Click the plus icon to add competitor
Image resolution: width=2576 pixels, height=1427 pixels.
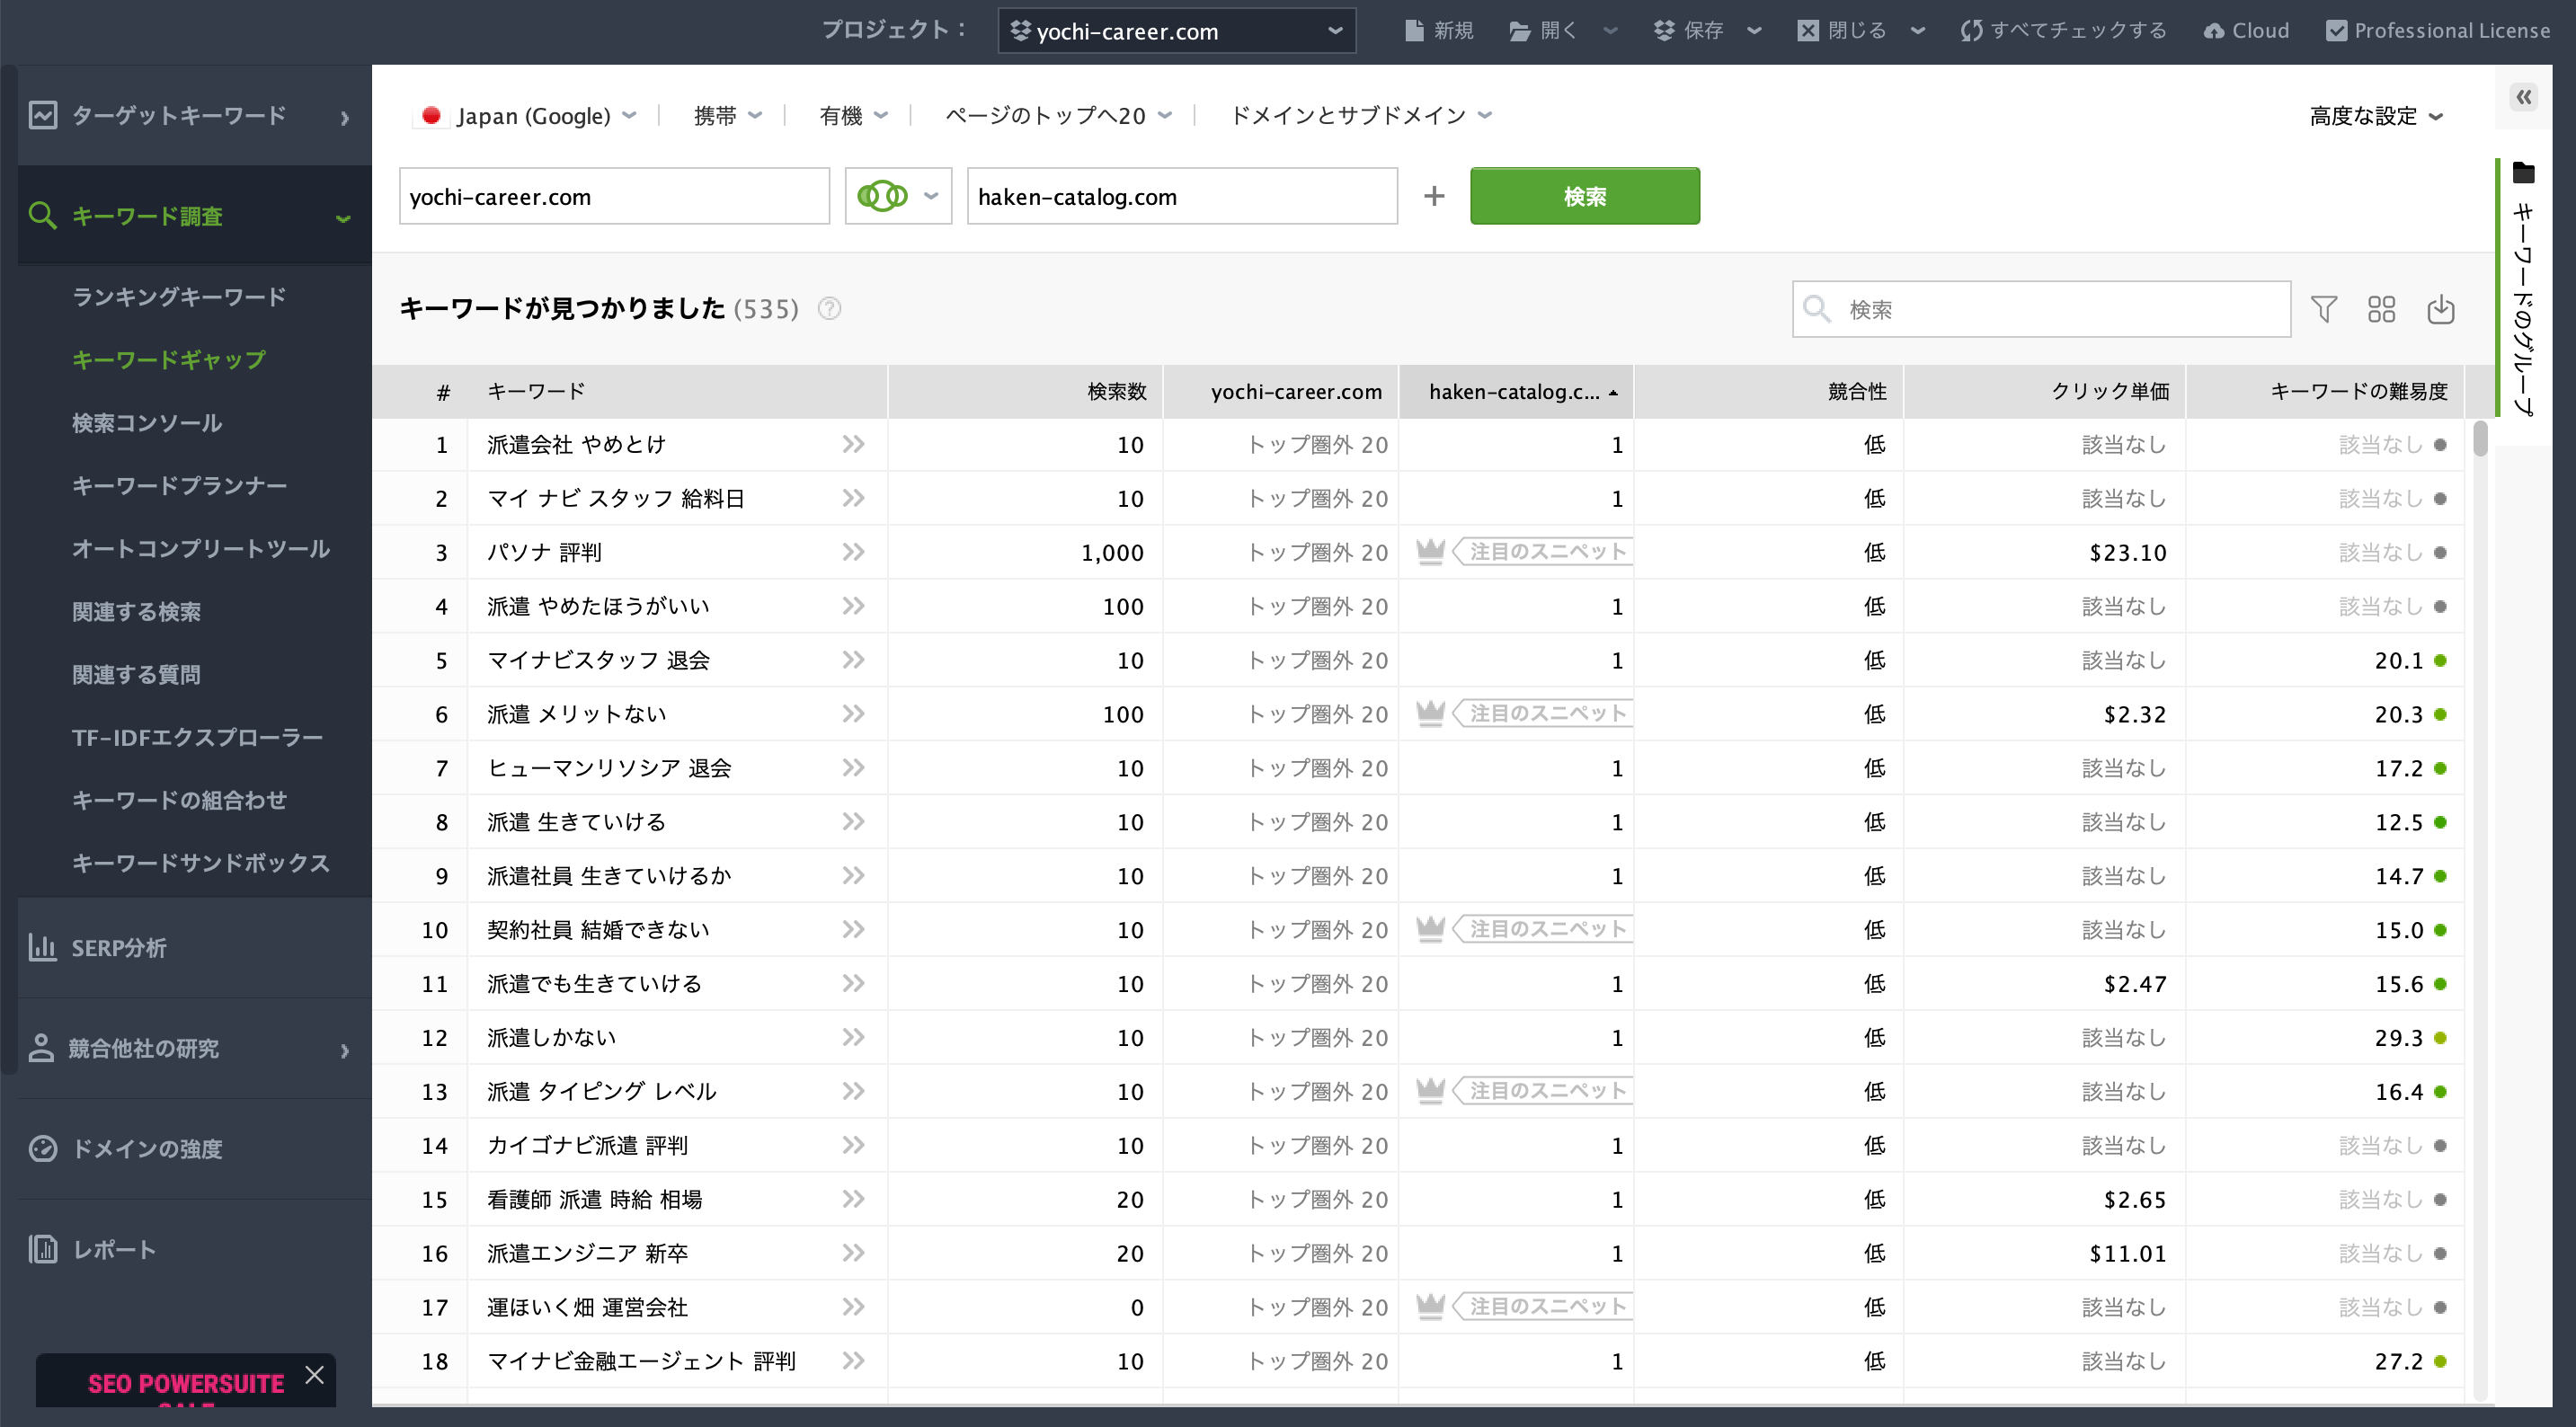click(1433, 196)
